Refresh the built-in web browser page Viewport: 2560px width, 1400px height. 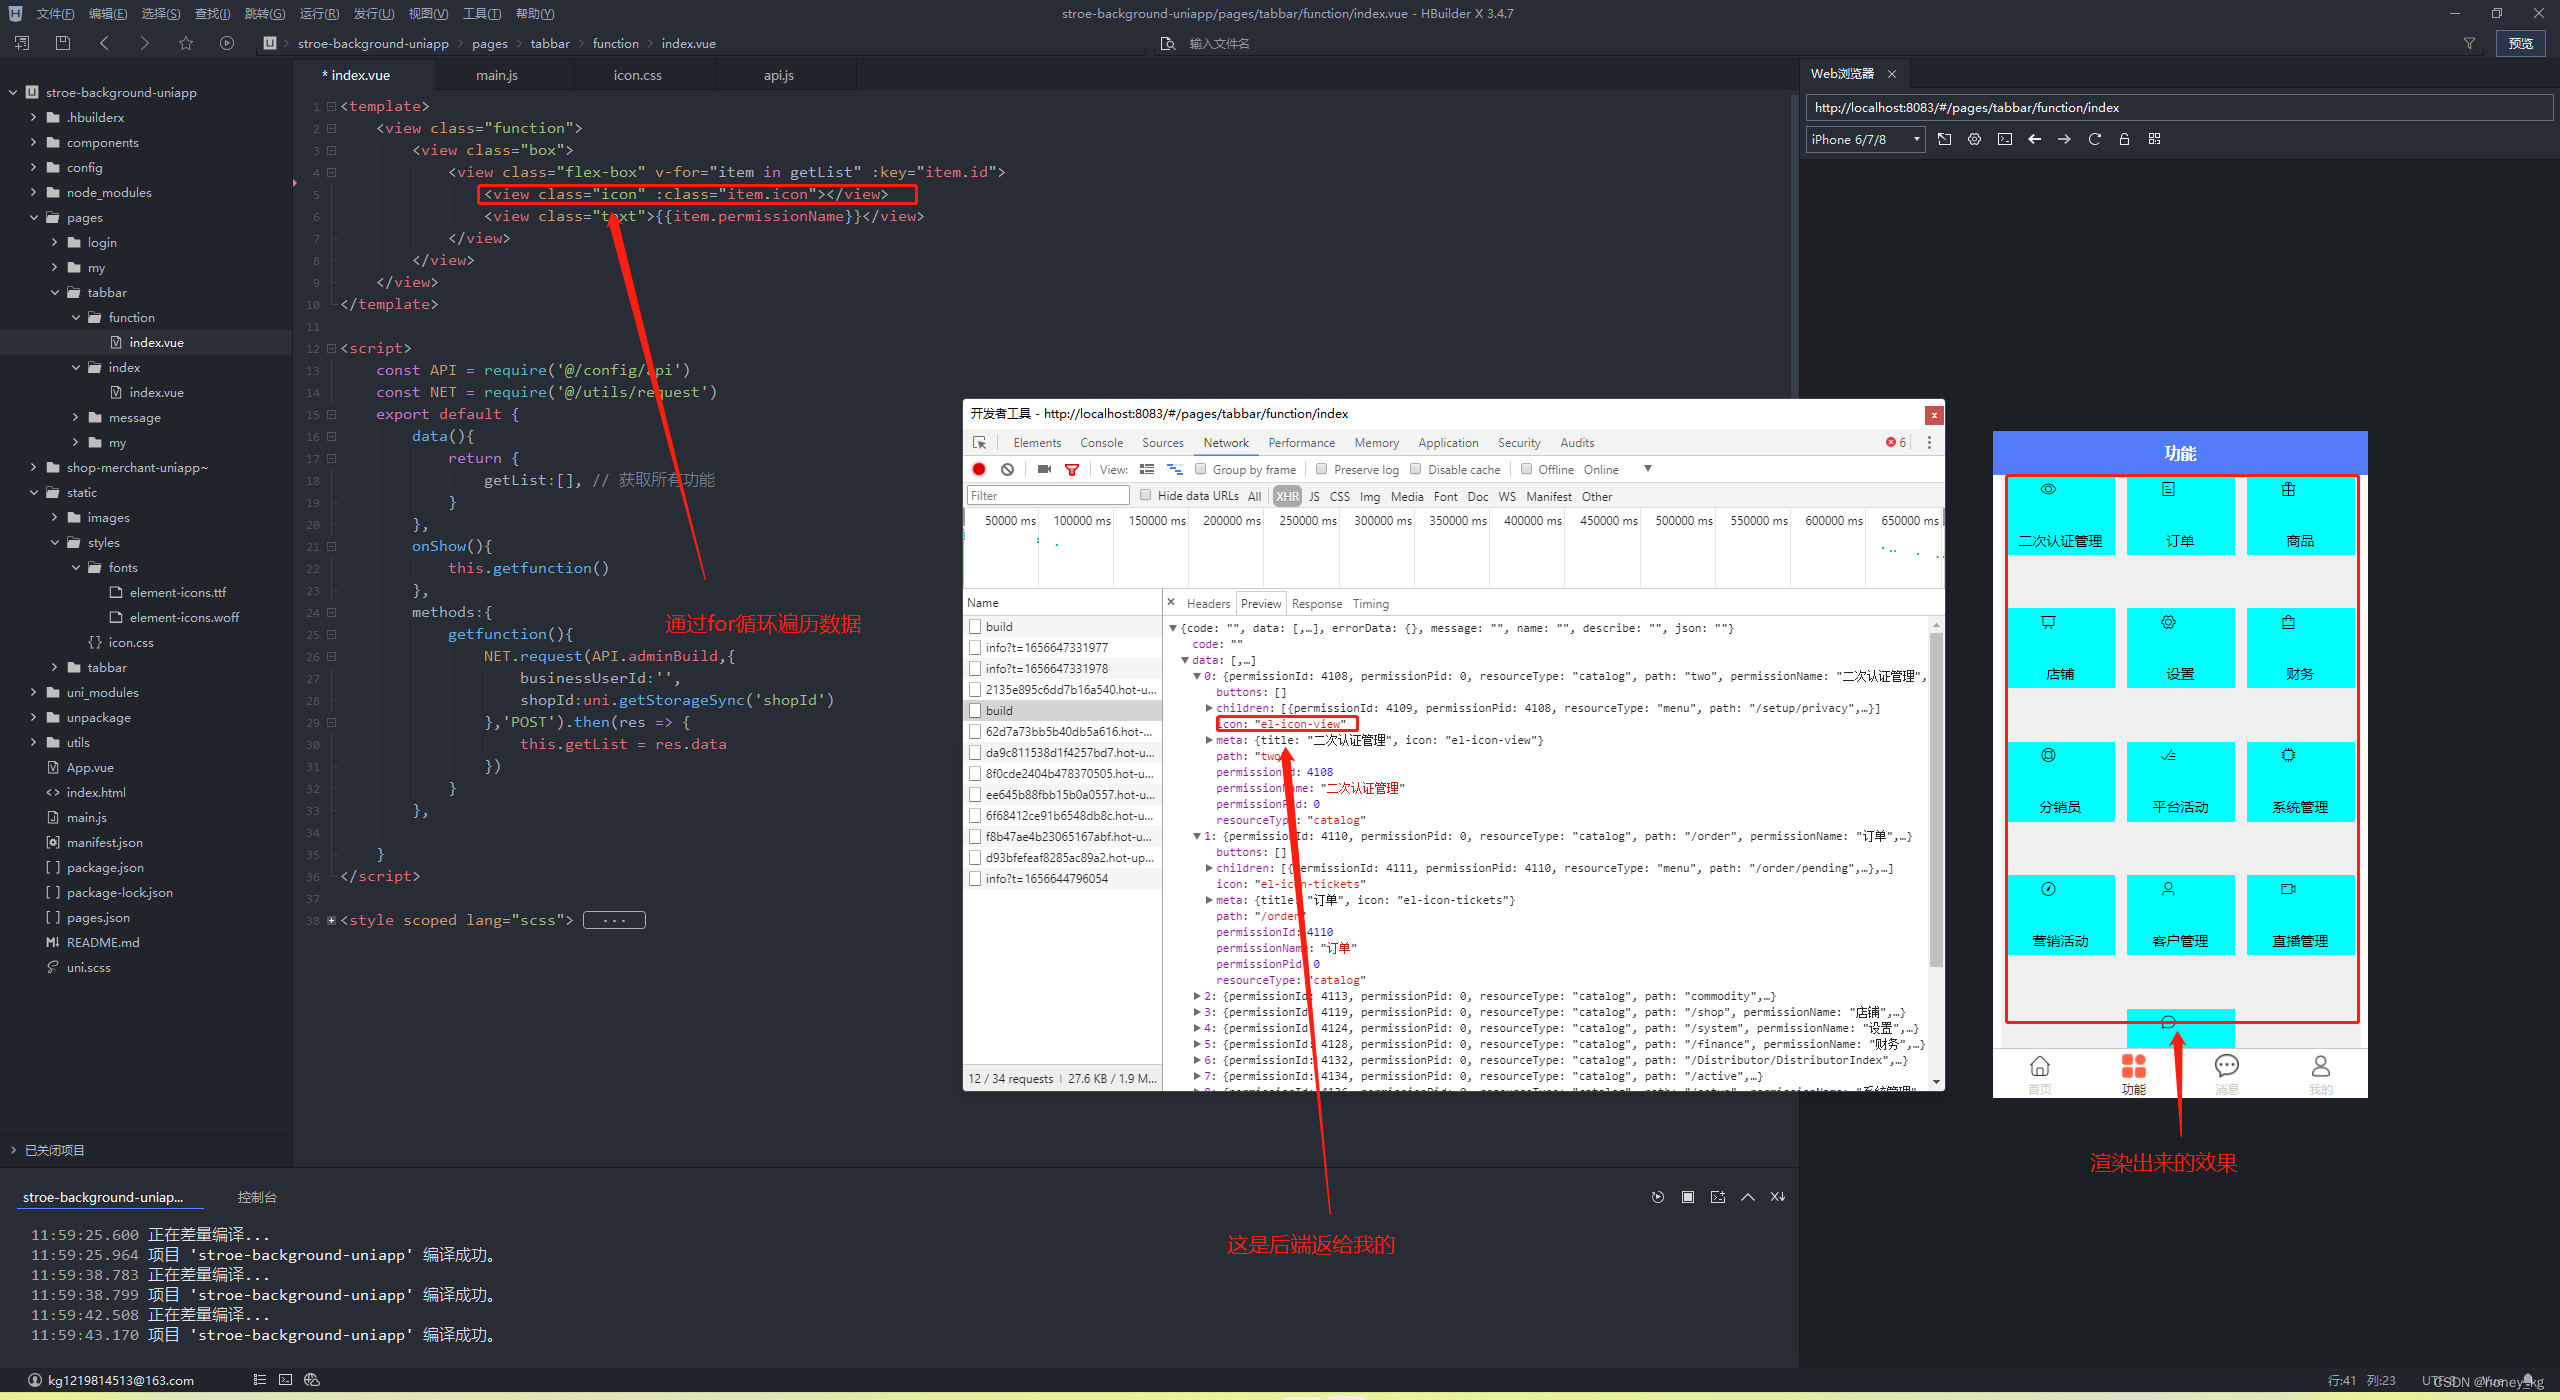[x=2094, y=139]
